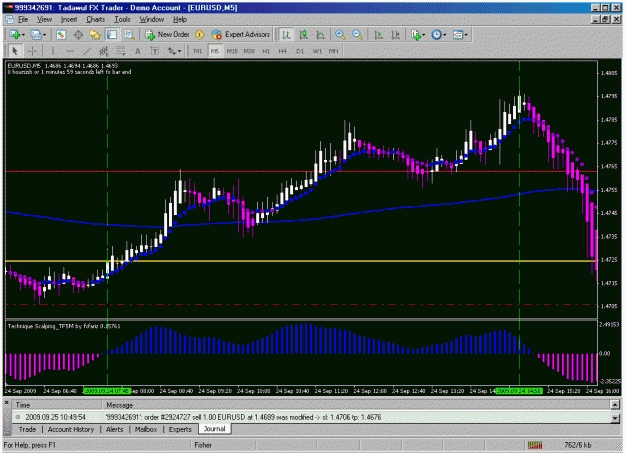Open the Profiles tool
The height and width of the screenshot is (453, 625).
pos(36,35)
